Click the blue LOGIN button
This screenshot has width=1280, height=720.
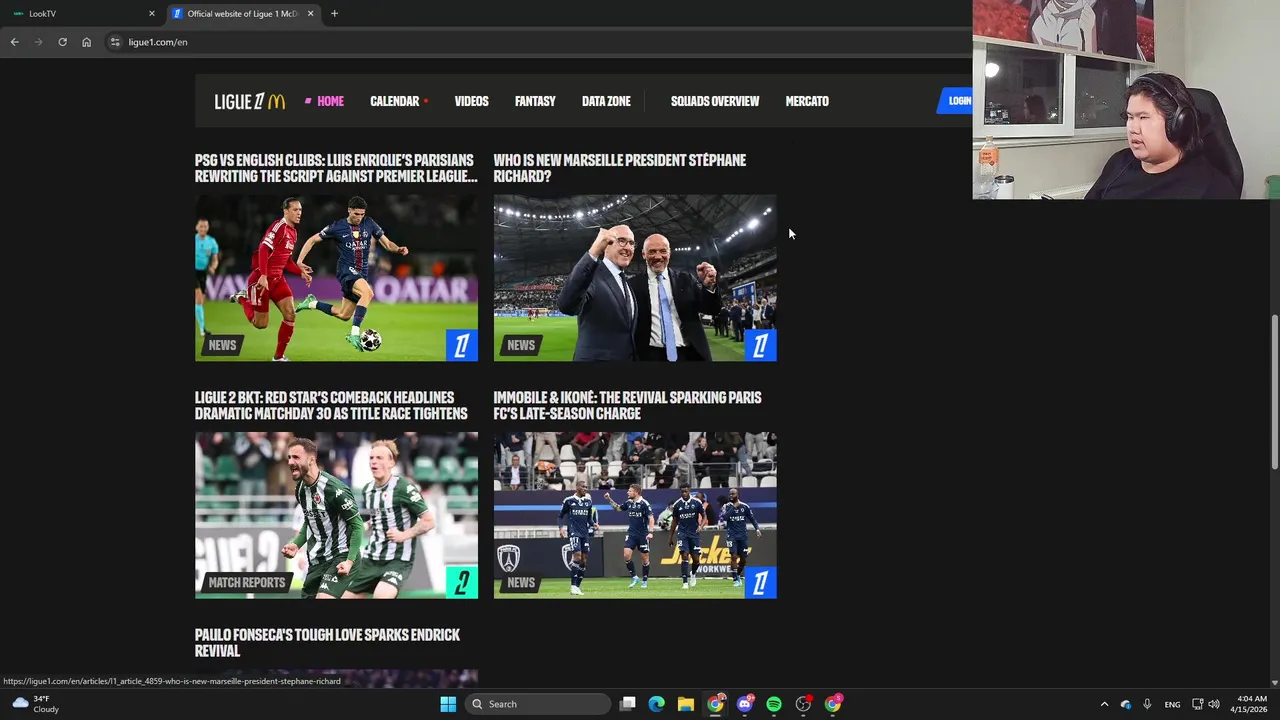tap(956, 101)
